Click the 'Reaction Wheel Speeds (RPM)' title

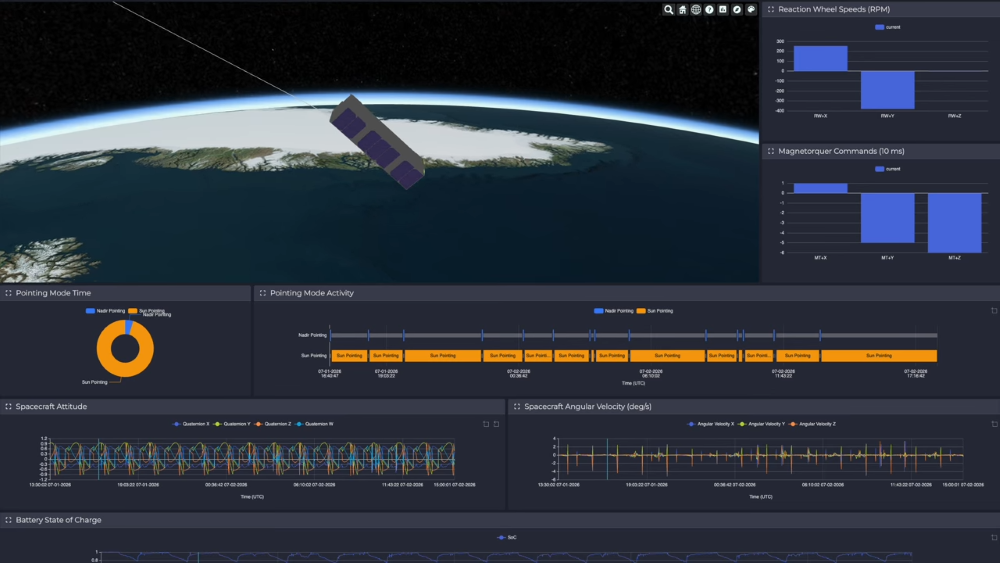click(x=834, y=10)
